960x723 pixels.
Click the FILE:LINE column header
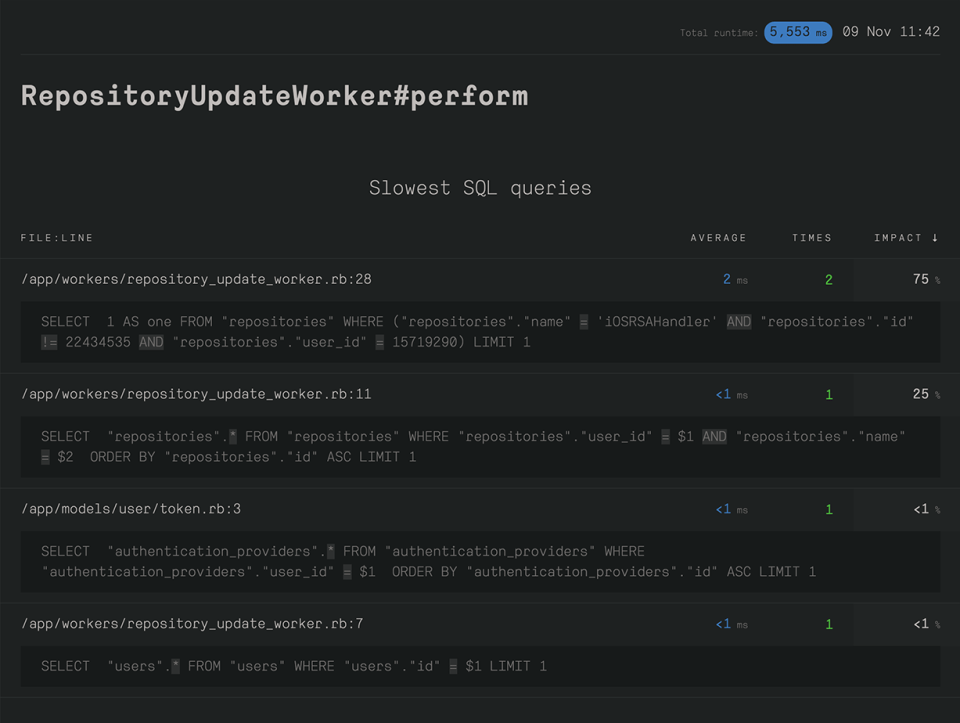coord(57,238)
